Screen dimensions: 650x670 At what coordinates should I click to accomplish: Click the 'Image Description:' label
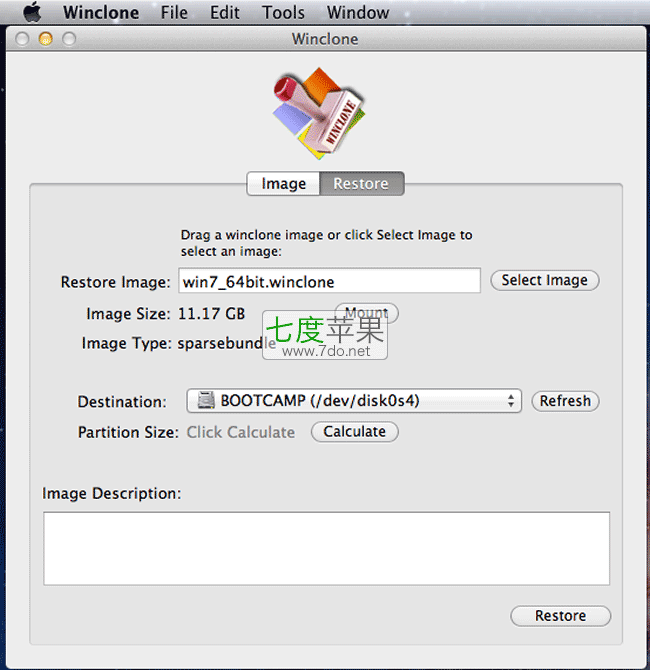click(112, 494)
